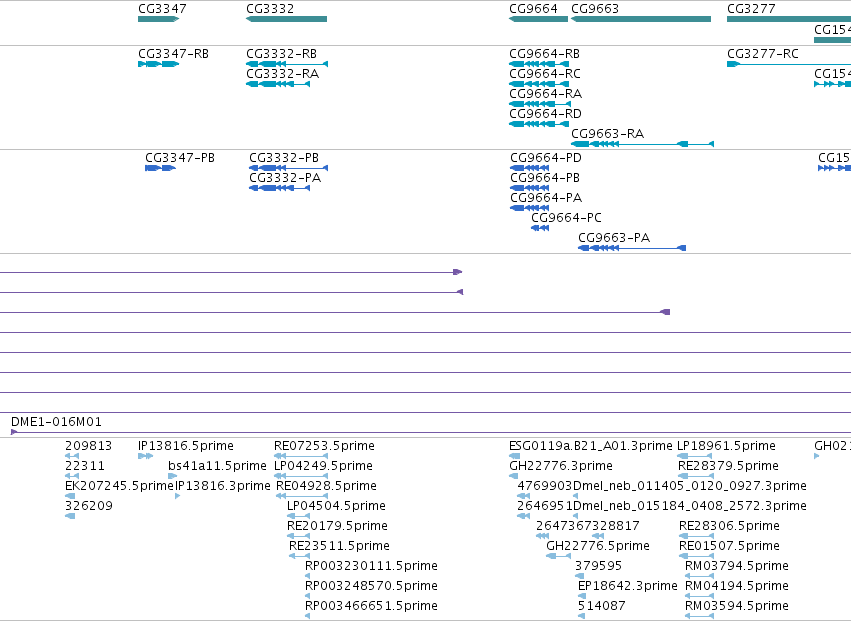Select EST bs41a11.5prime
The image size is (851, 621).
tap(173, 476)
